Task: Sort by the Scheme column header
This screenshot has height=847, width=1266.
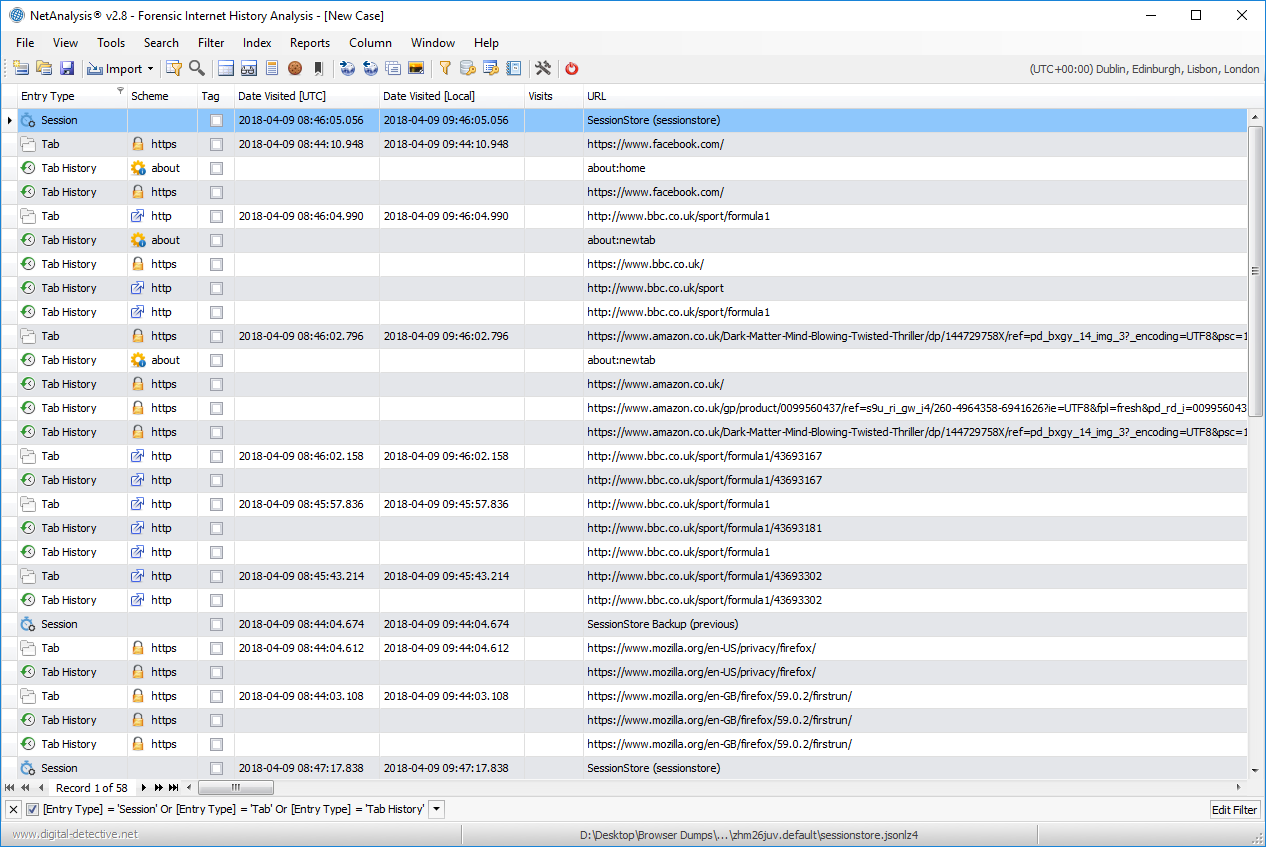Action: click(x=162, y=96)
